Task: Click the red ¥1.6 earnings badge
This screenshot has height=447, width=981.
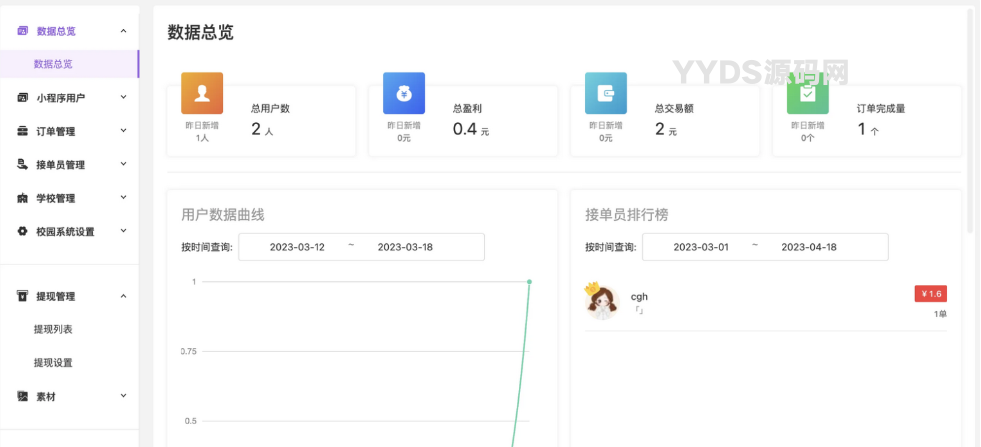Action: [930, 294]
